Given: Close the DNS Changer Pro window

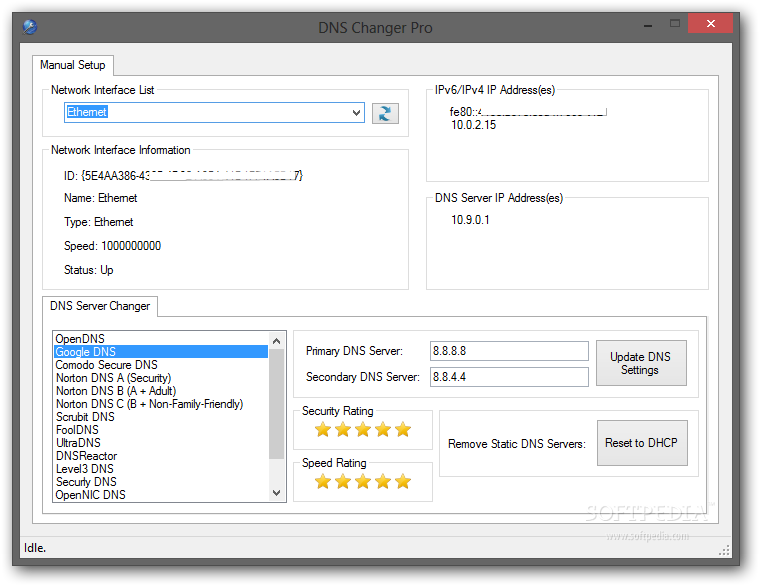Looking at the screenshot, I should [711, 23].
